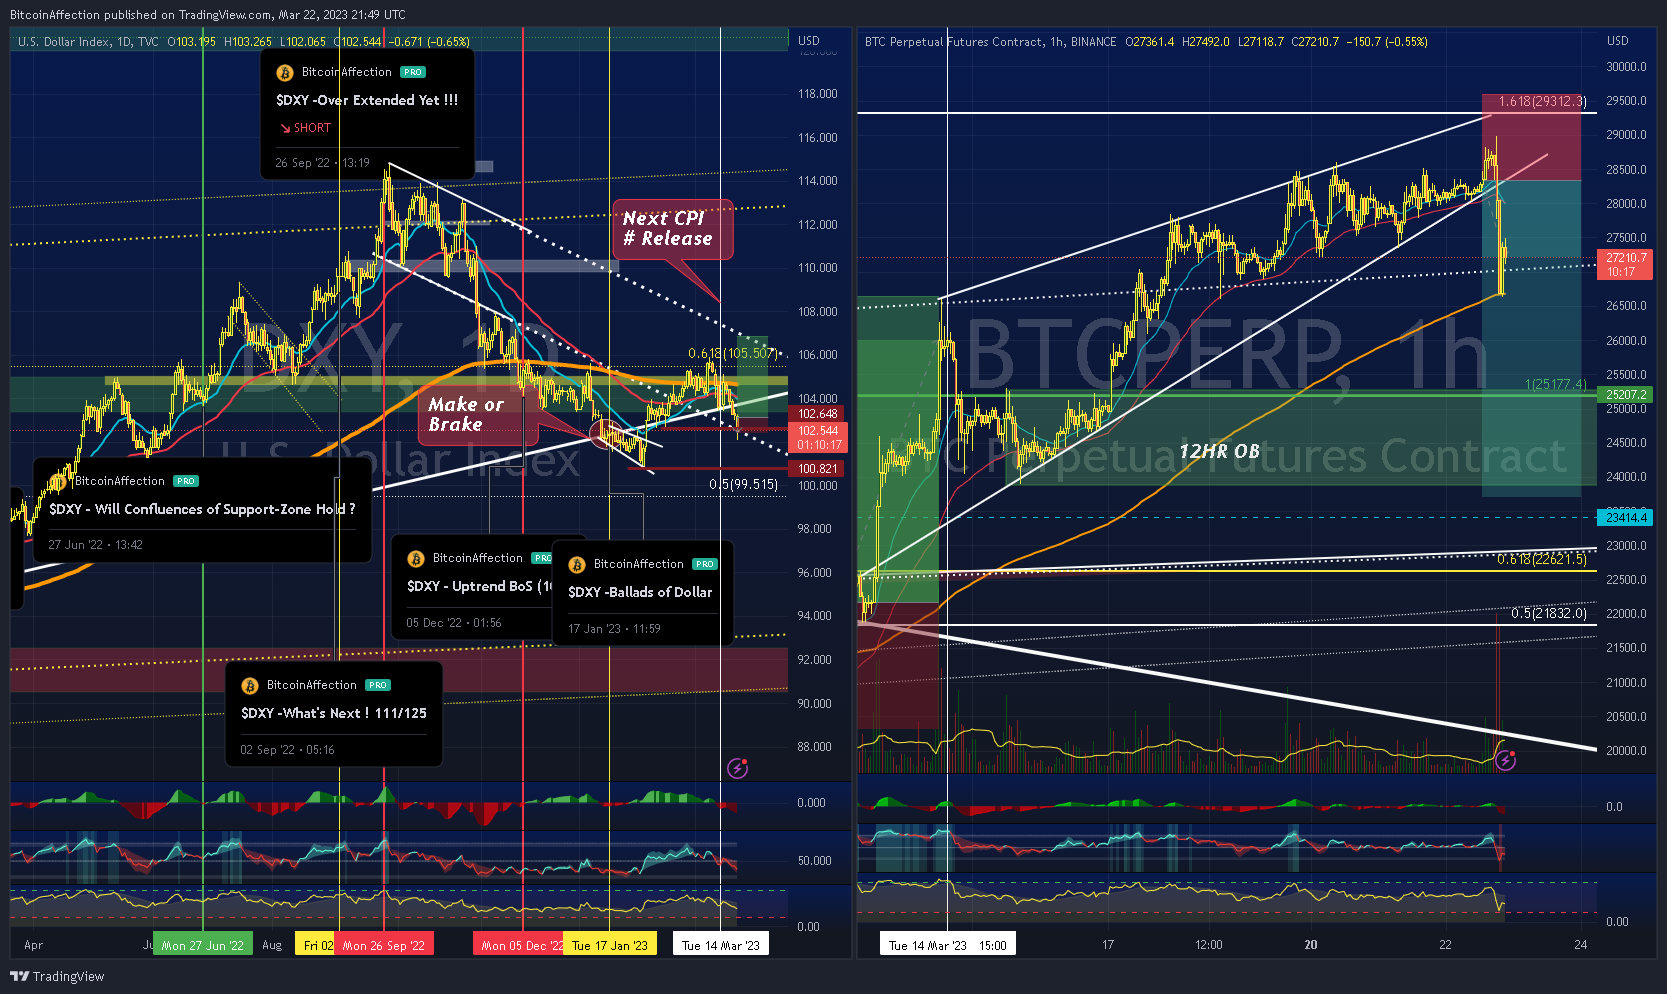
Task: Click the BTC current price label 27210.7
Action: click(x=1625, y=264)
